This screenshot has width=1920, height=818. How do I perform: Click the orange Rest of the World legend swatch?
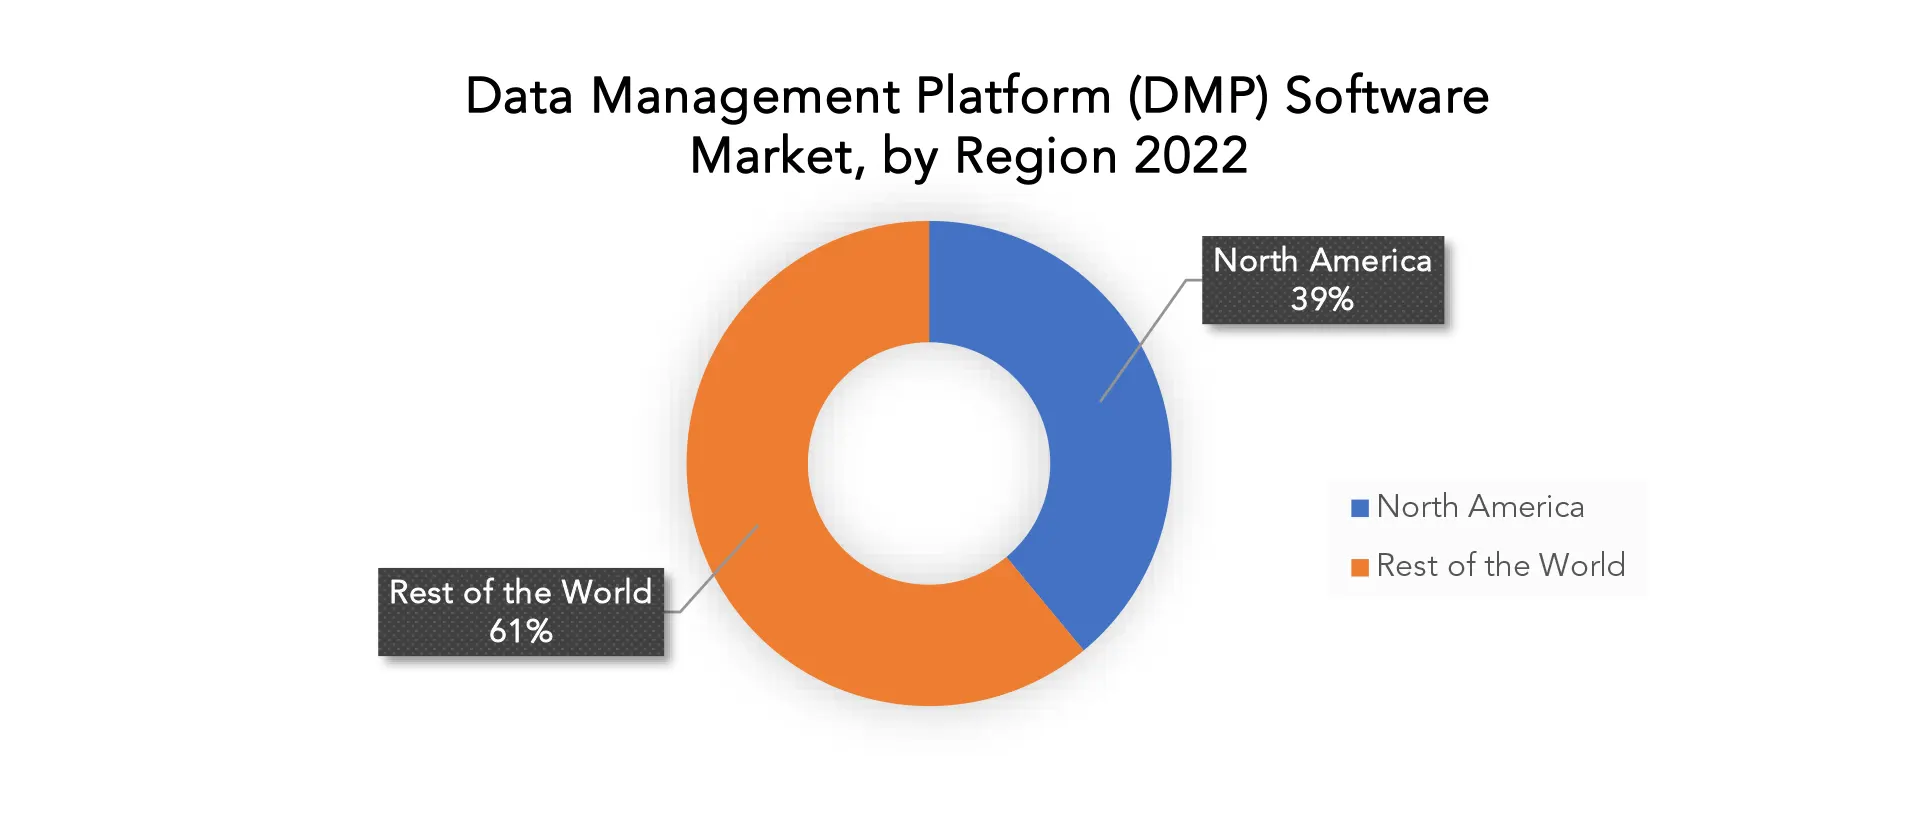(x=1360, y=567)
